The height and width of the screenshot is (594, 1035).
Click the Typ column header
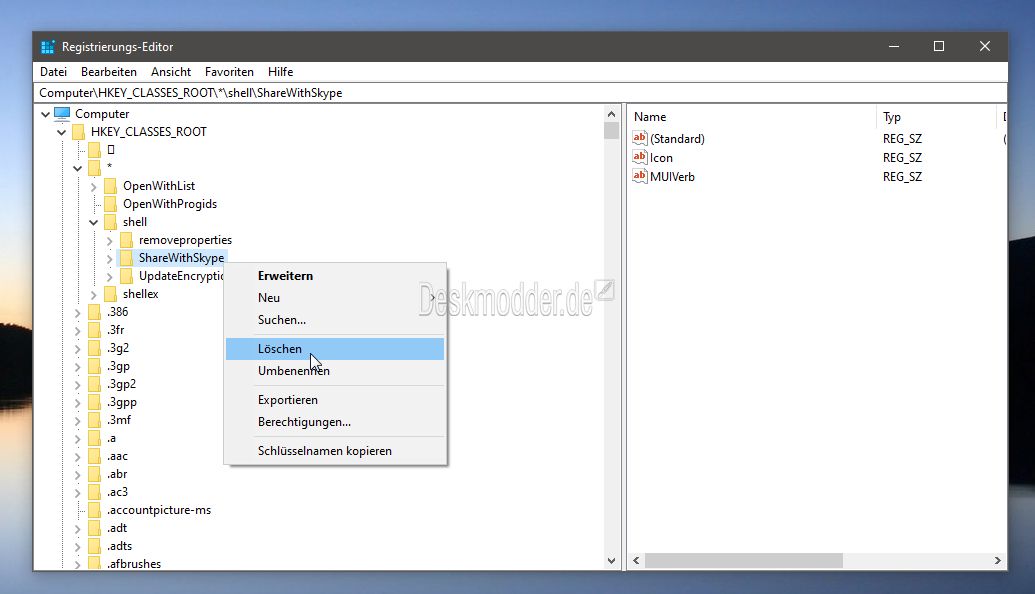click(x=935, y=117)
